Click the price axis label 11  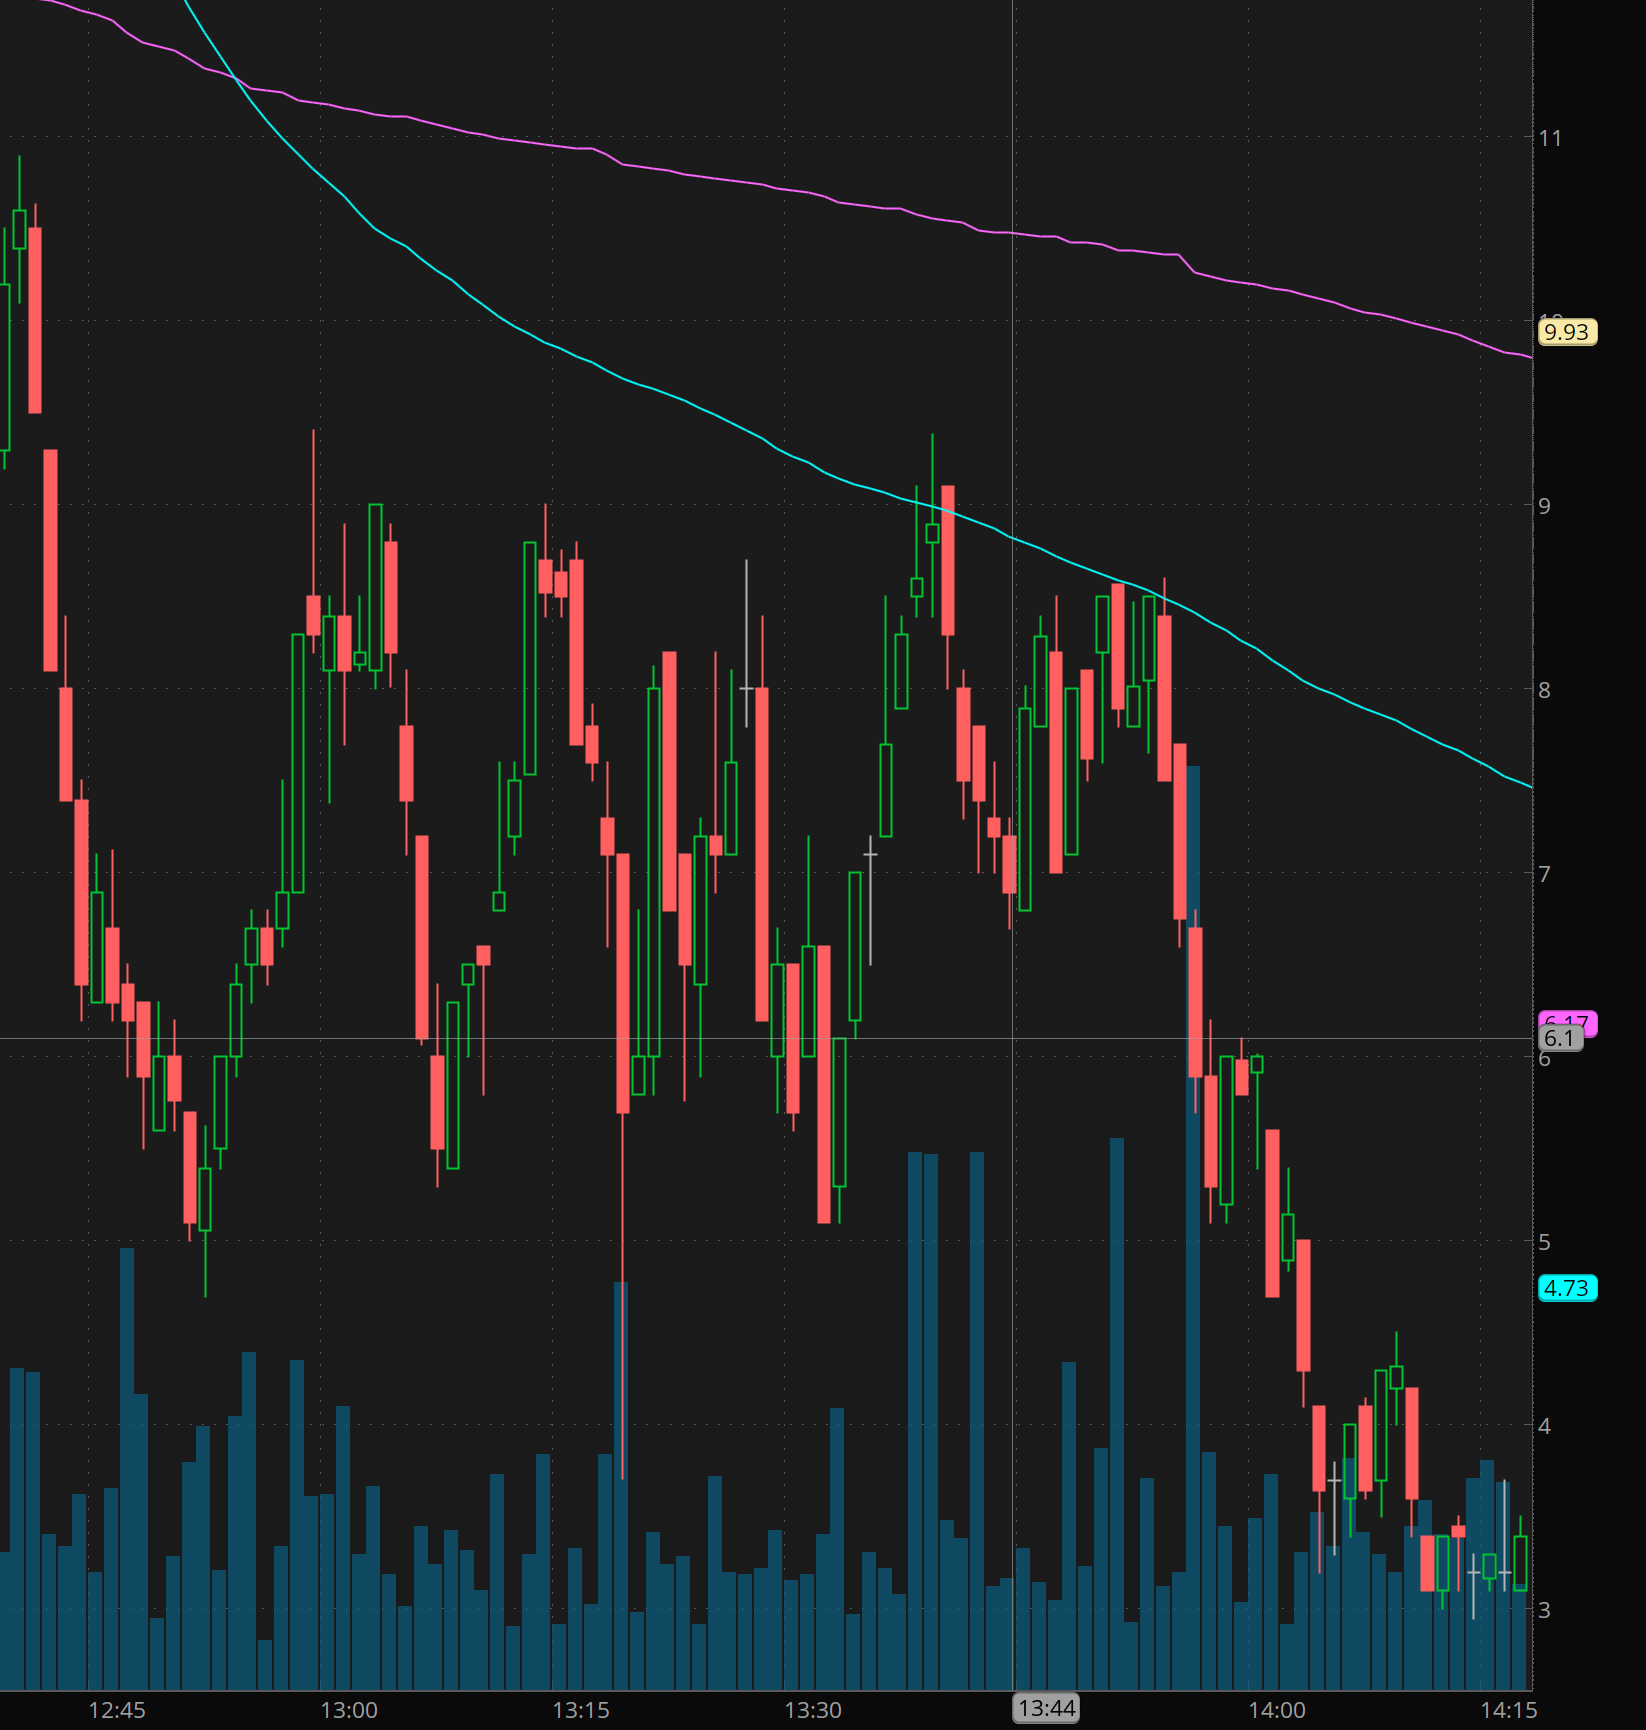1550,138
